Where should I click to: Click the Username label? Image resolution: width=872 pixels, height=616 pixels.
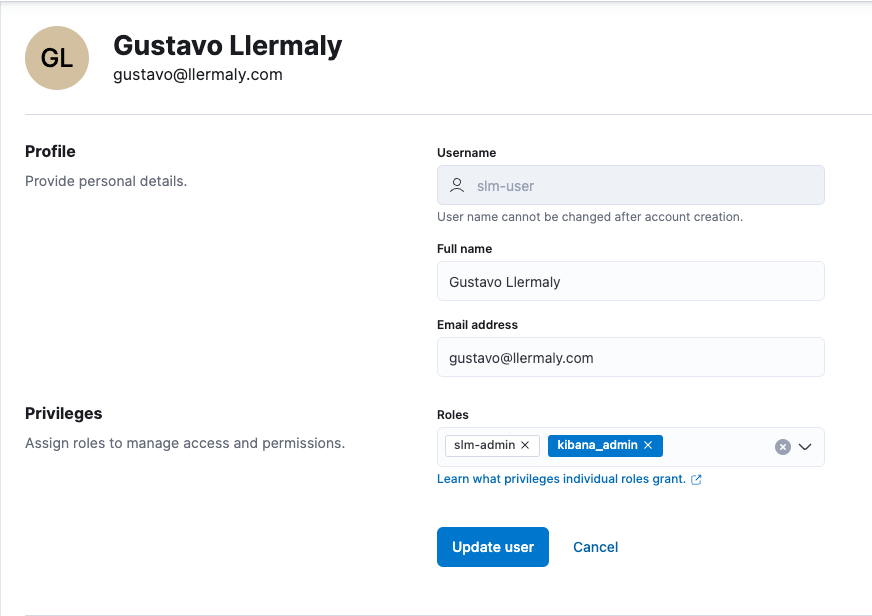click(x=467, y=153)
